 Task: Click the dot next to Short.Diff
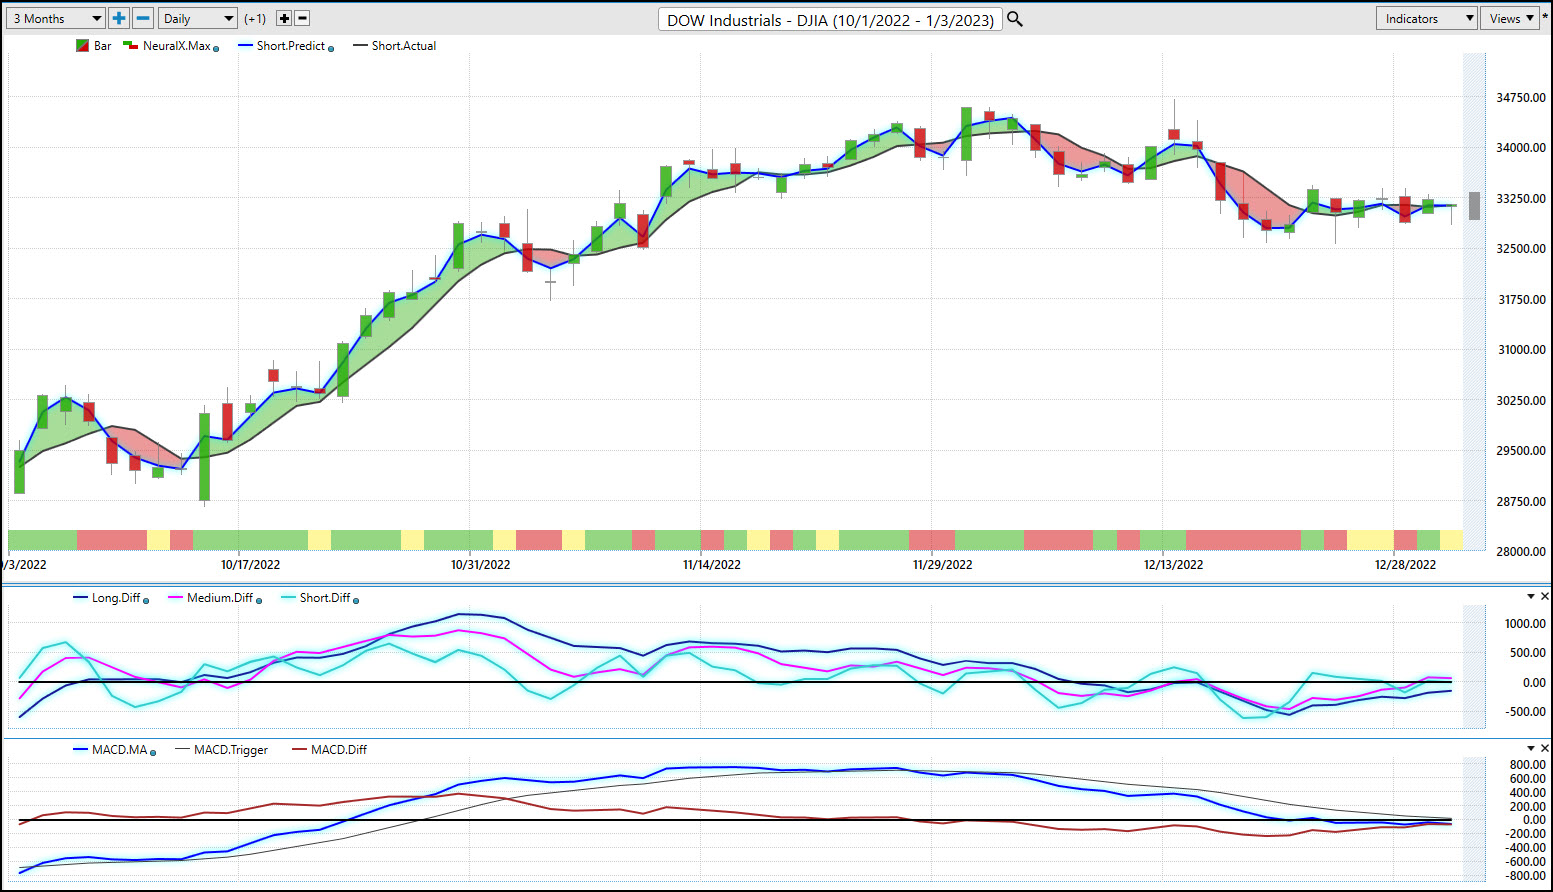[356, 600]
